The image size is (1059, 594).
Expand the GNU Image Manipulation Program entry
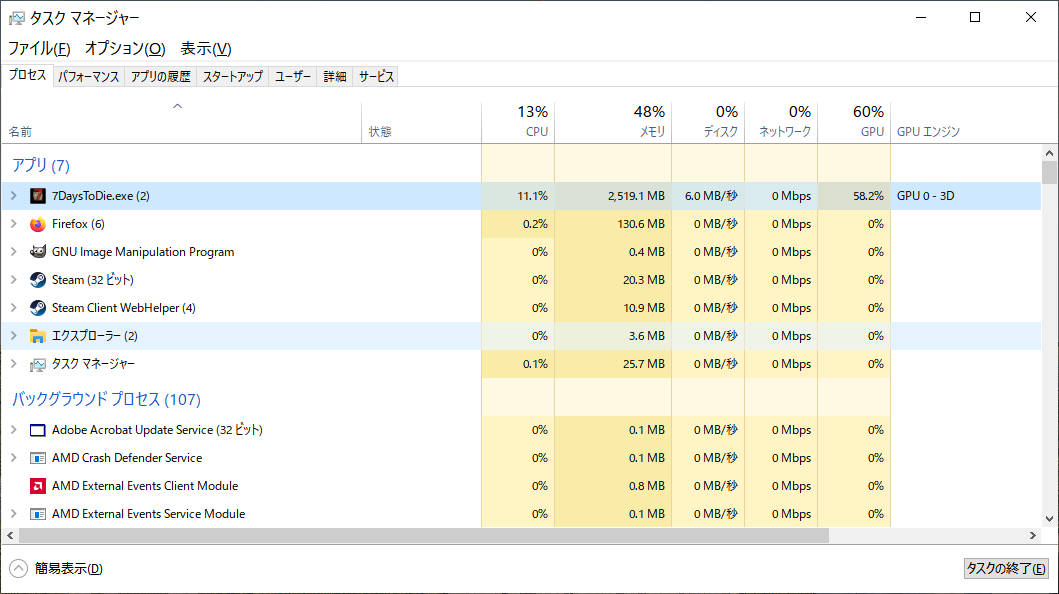(x=14, y=252)
